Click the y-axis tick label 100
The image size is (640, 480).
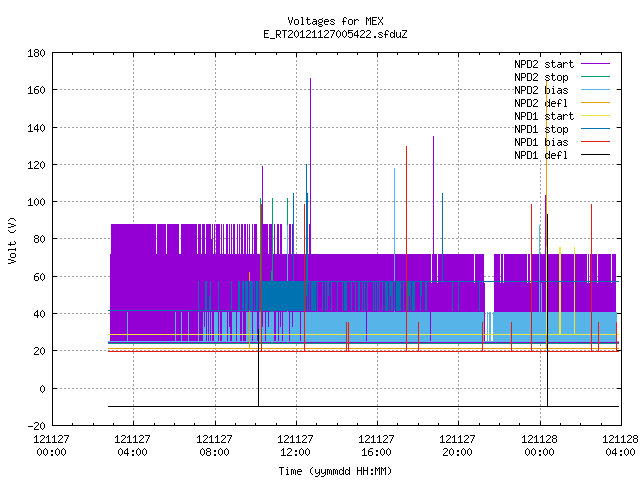(x=36, y=202)
